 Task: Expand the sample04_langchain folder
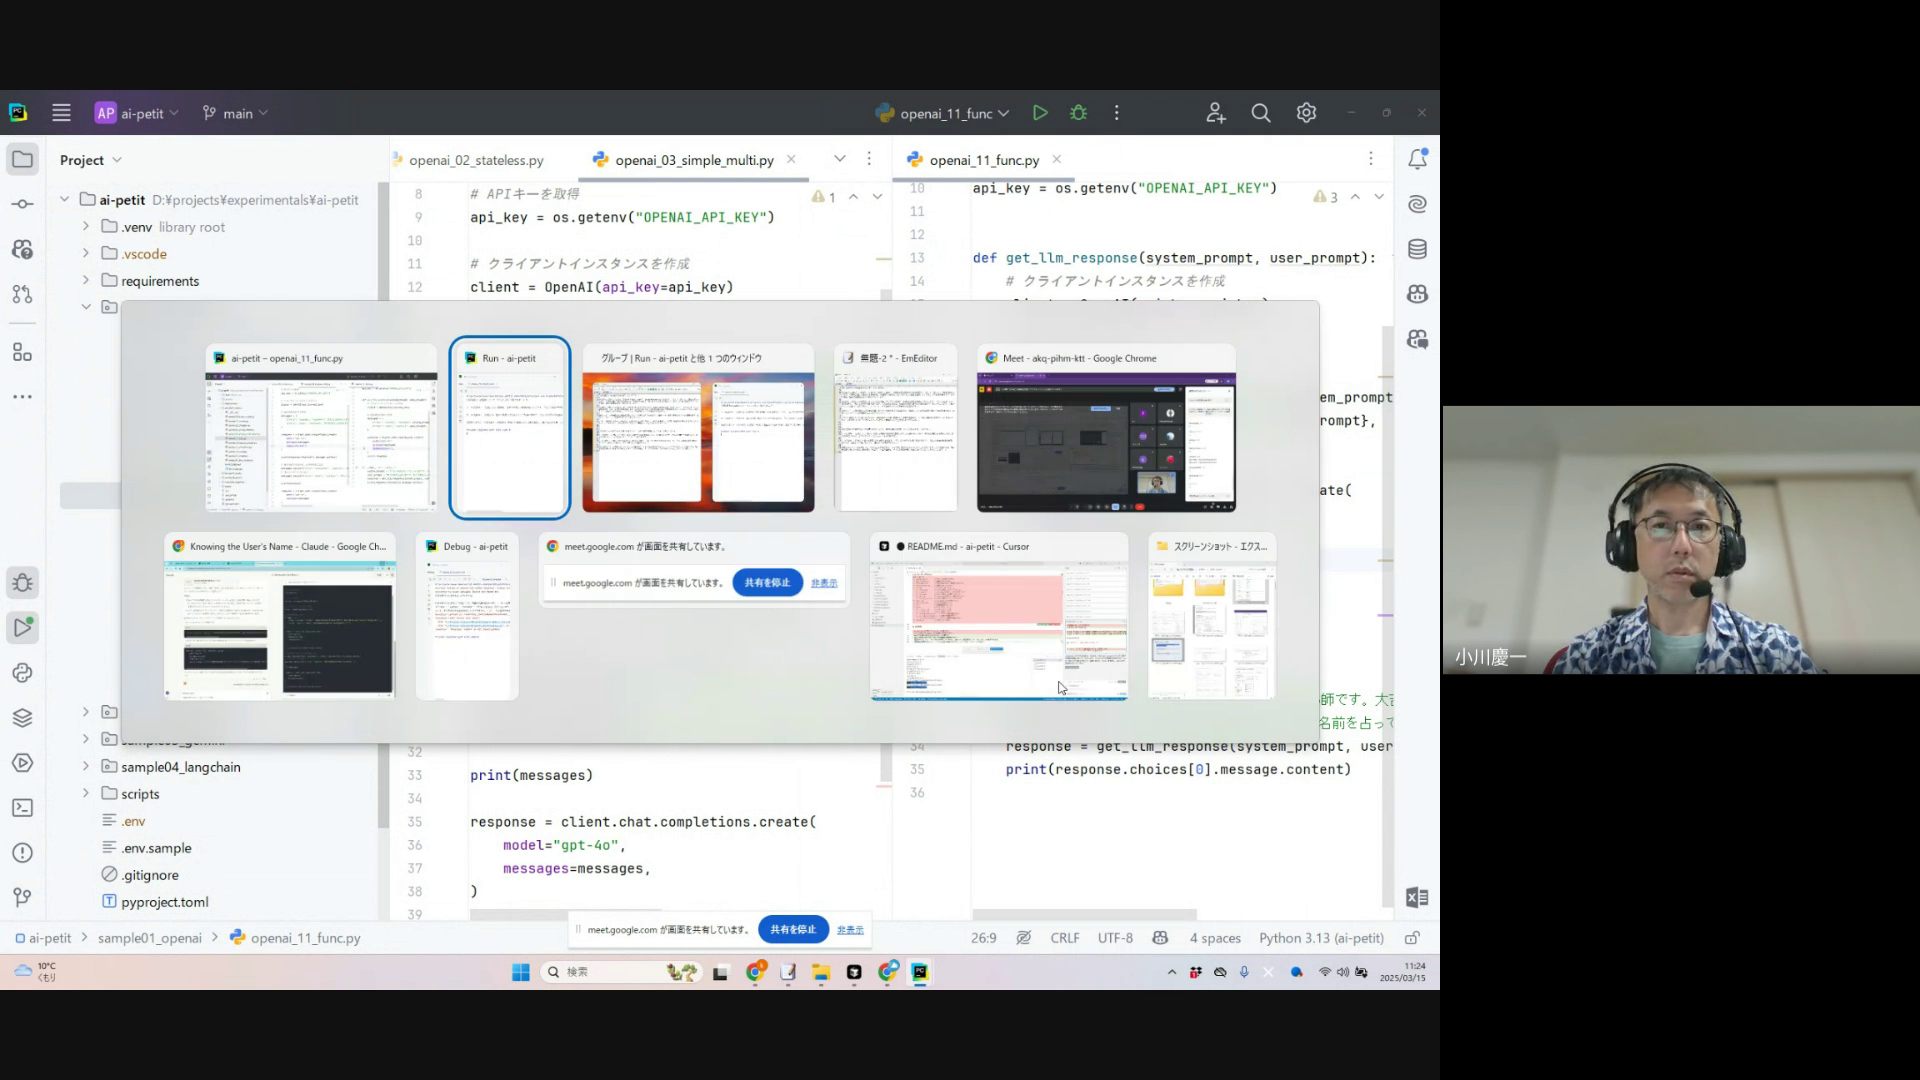coord(86,767)
